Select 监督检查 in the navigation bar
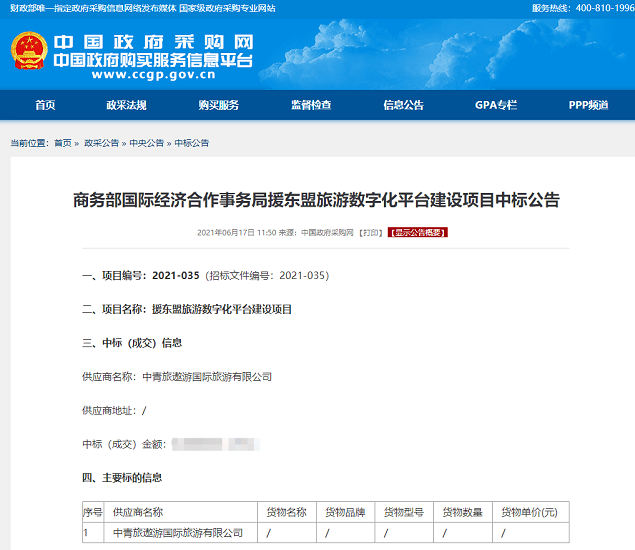This screenshot has height=550, width=635. point(311,105)
